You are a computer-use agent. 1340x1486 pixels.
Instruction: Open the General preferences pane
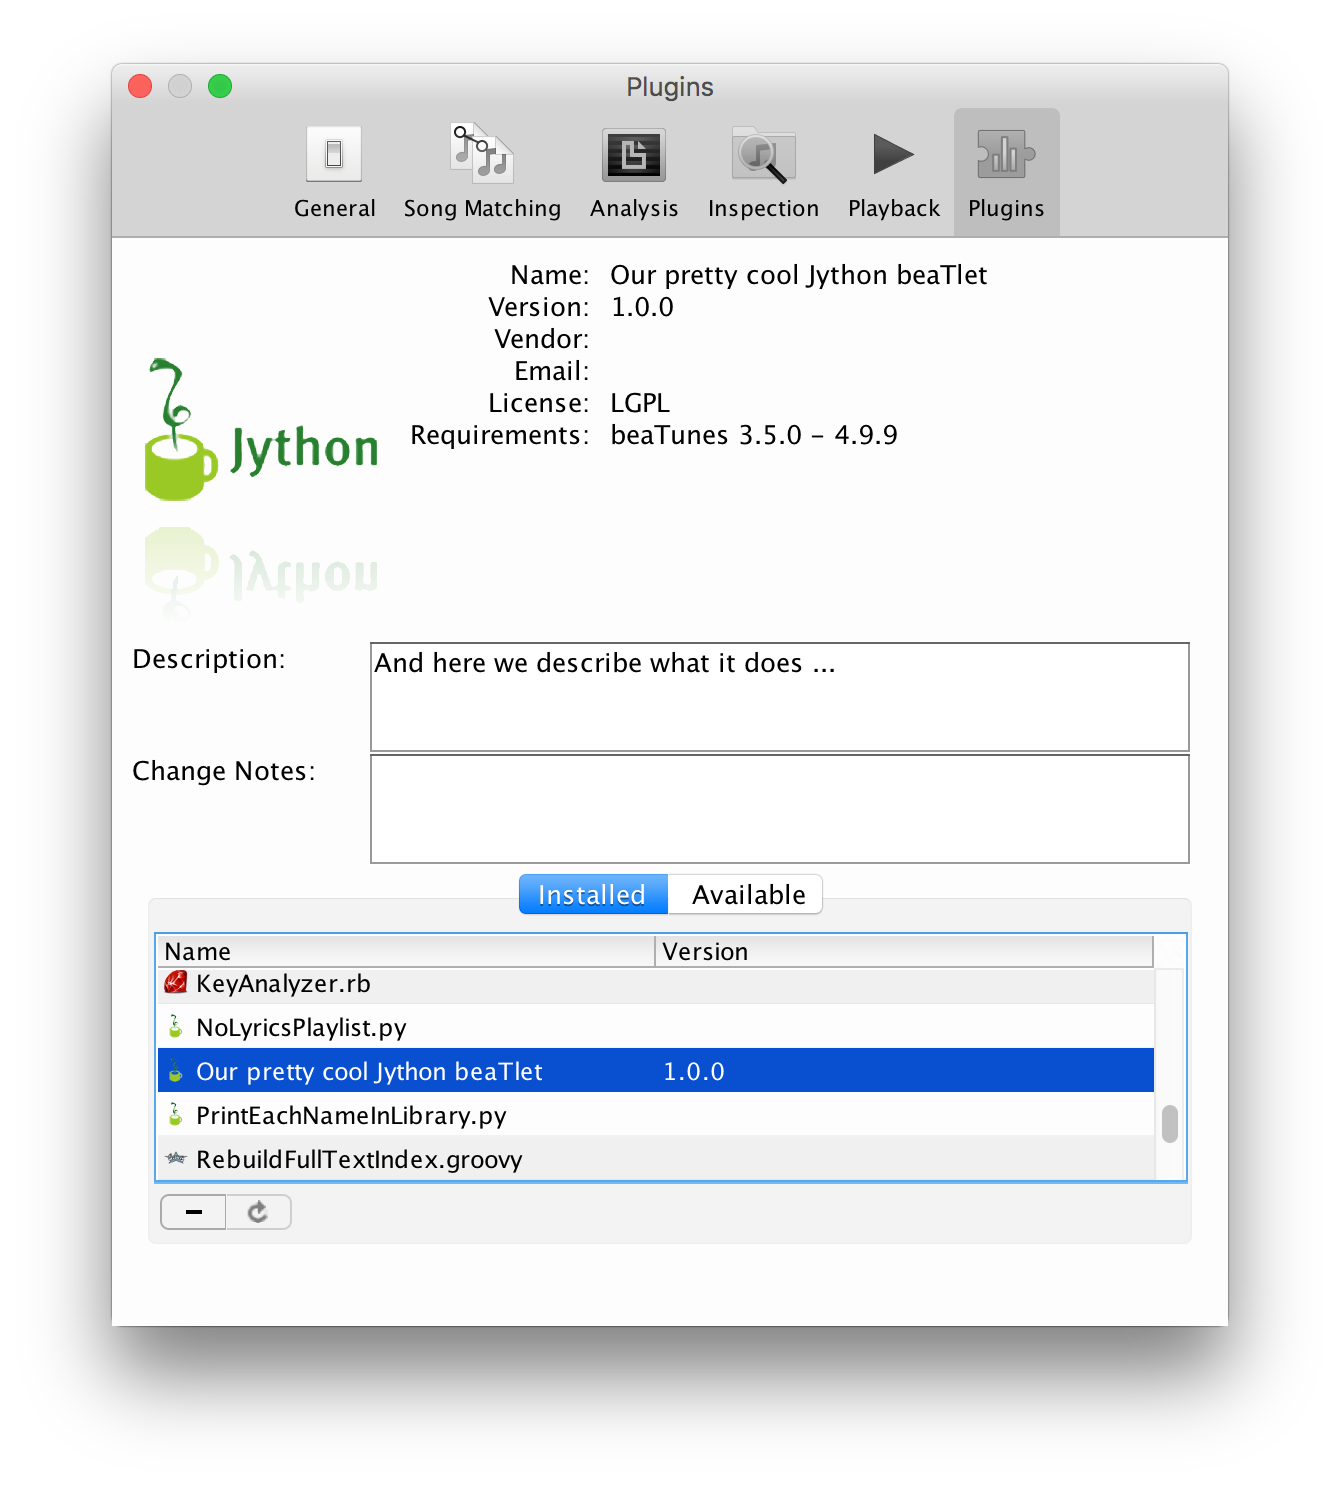click(x=334, y=172)
